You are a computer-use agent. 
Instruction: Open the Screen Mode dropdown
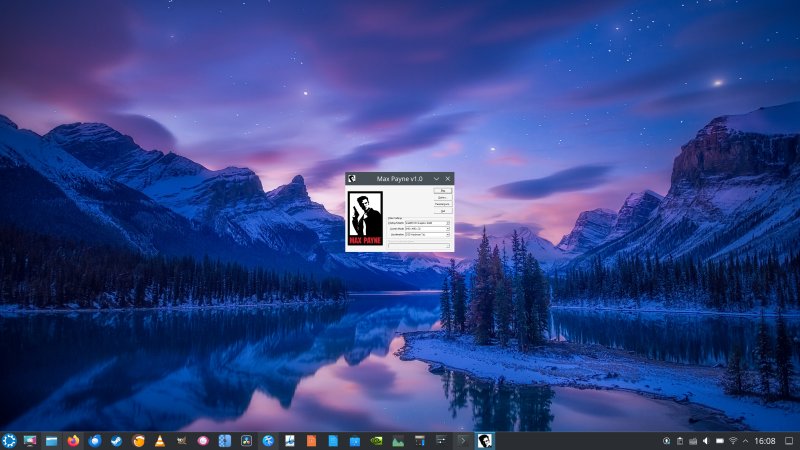(x=427, y=229)
